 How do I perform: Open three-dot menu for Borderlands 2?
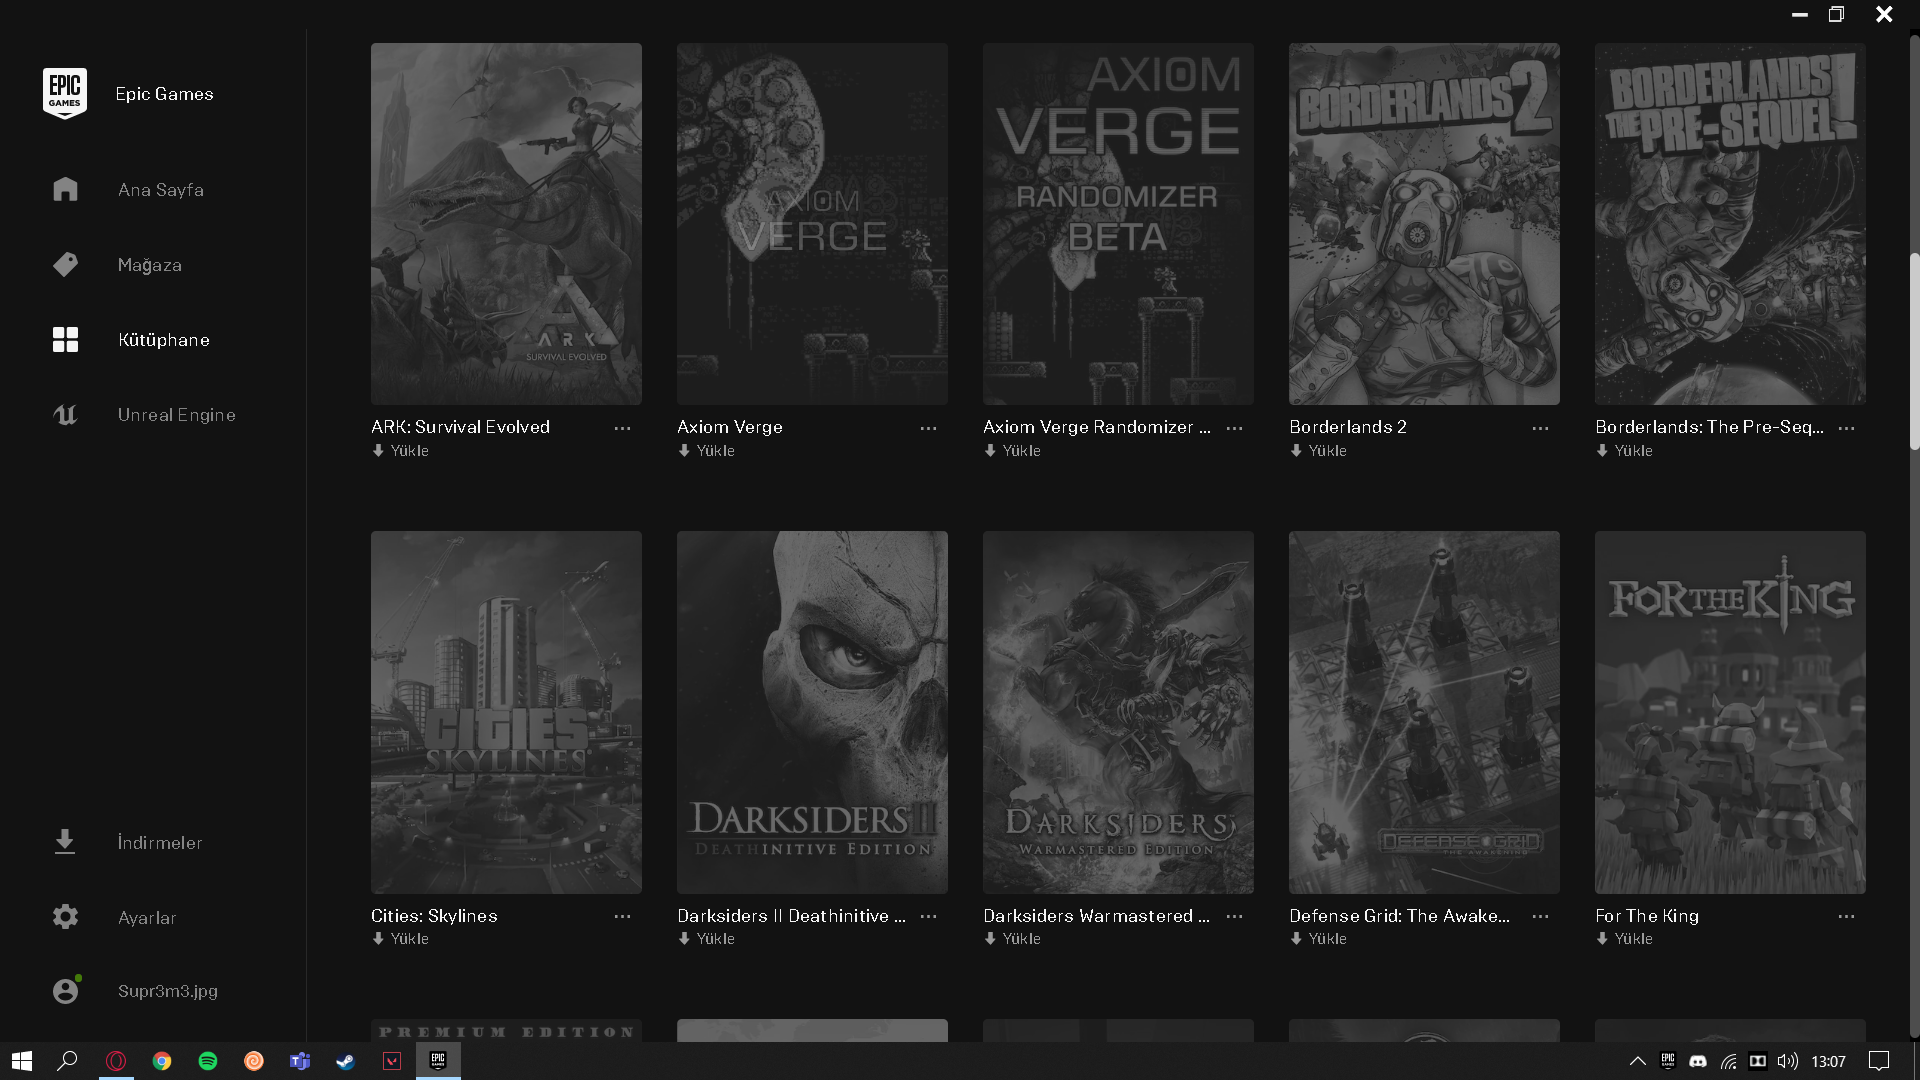pyautogui.click(x=1540, y=428)
